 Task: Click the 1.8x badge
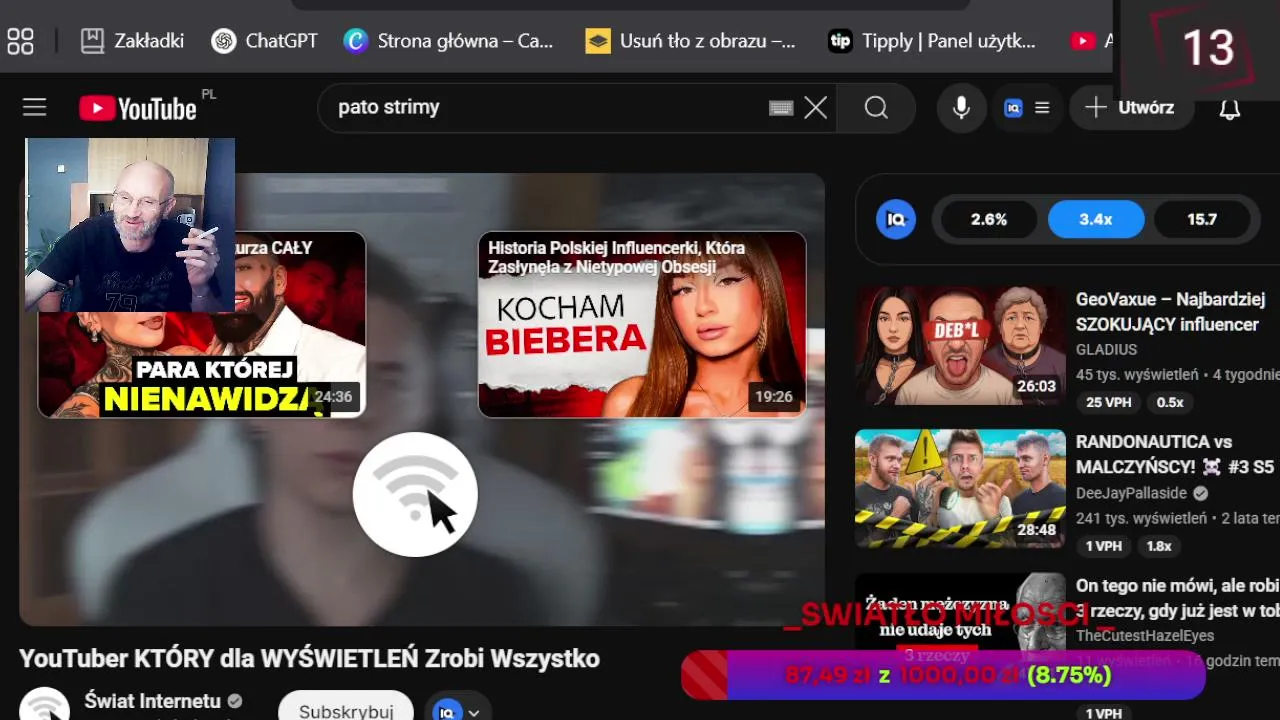click(1159, 546)
